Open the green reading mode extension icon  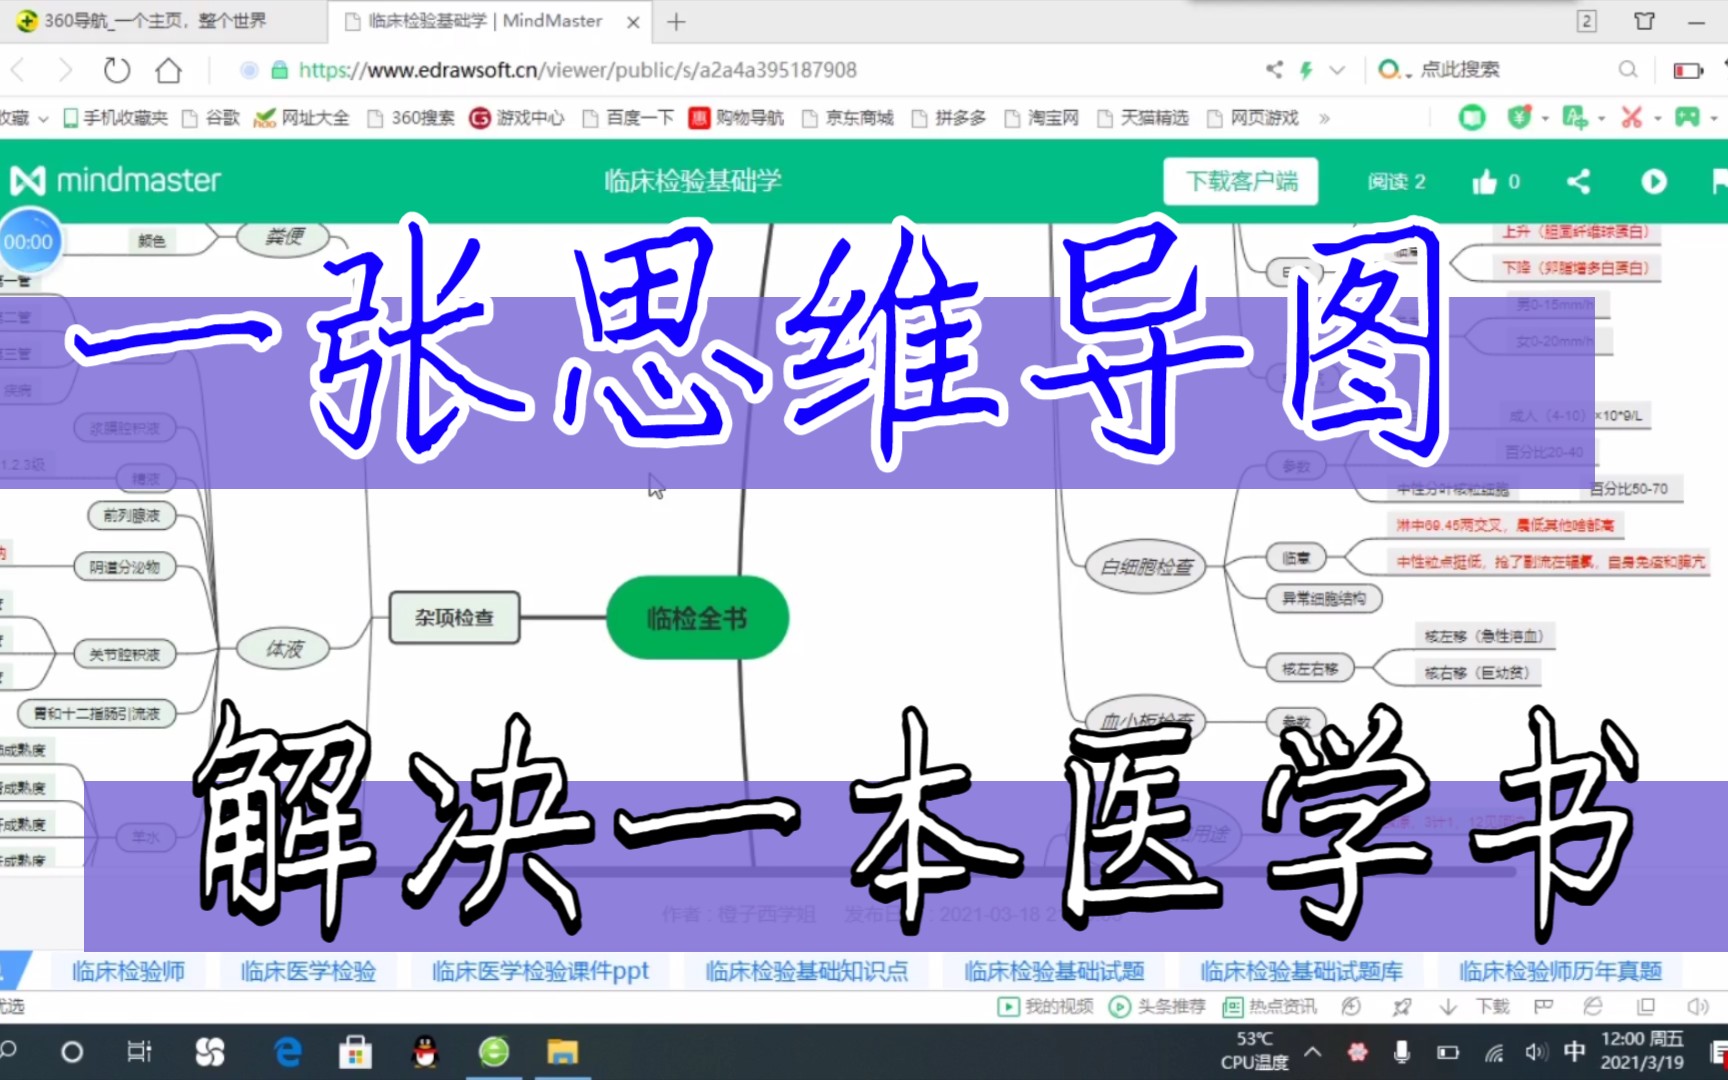point(1472,118)
